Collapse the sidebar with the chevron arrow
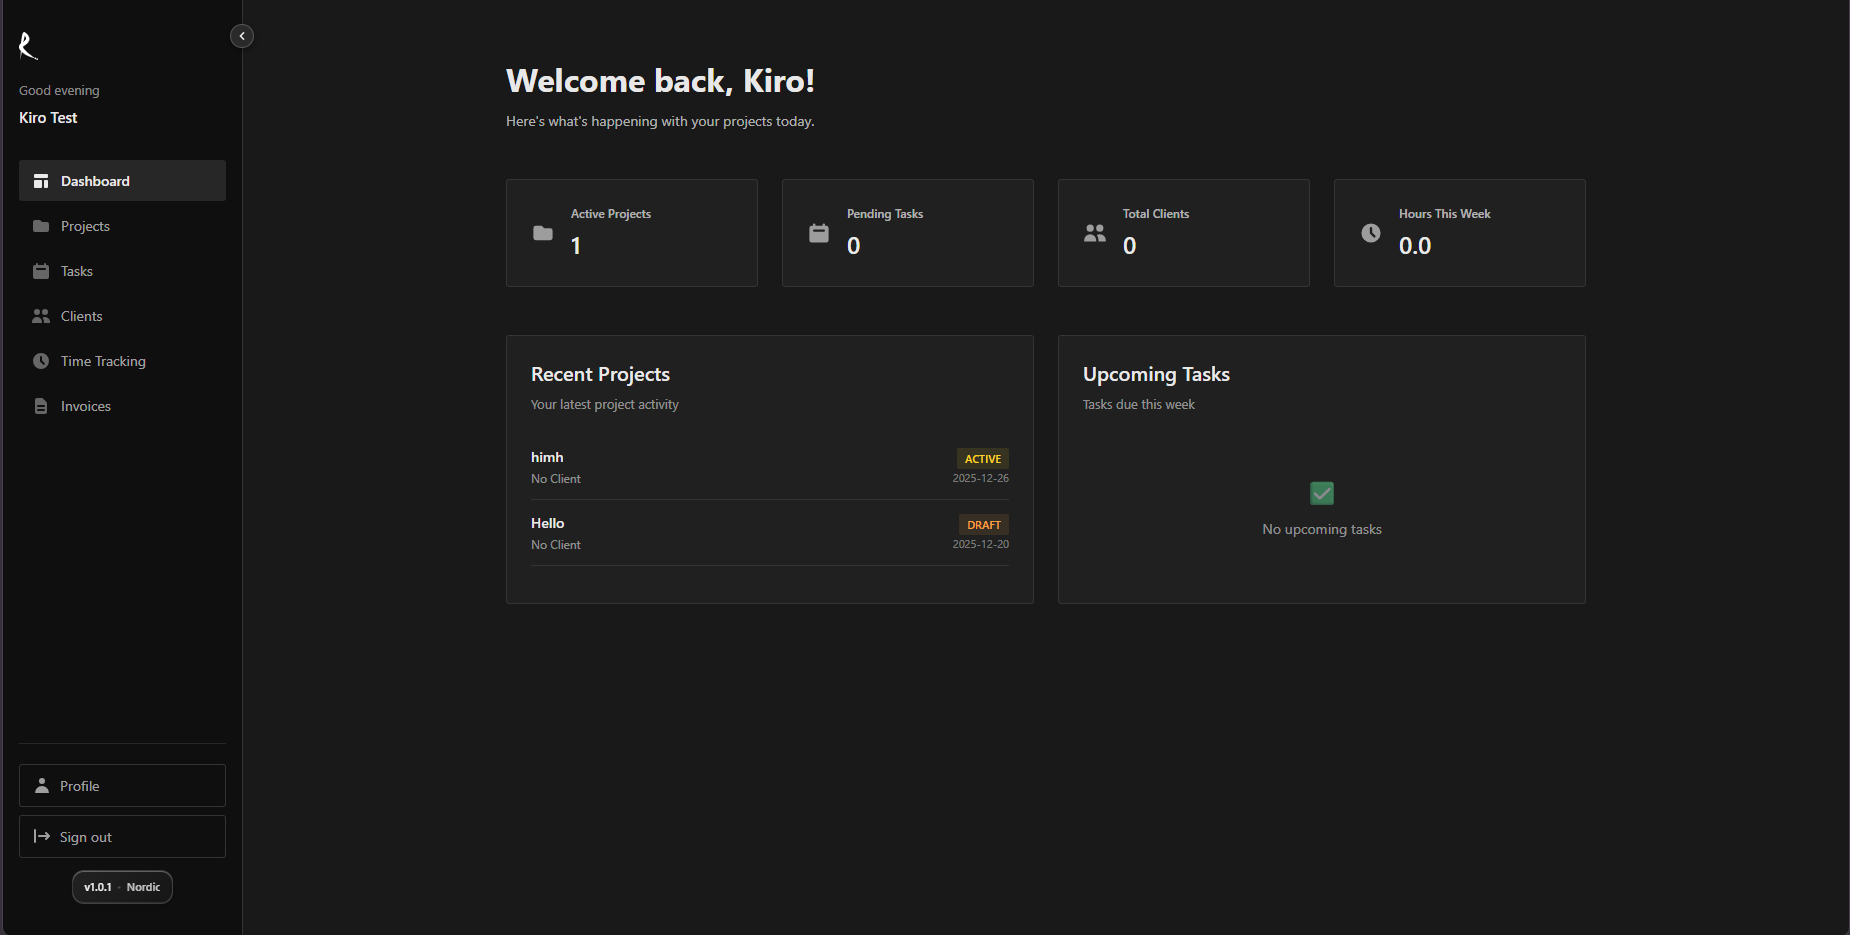This screenshot has height=935, width=1850. [241, 35]
